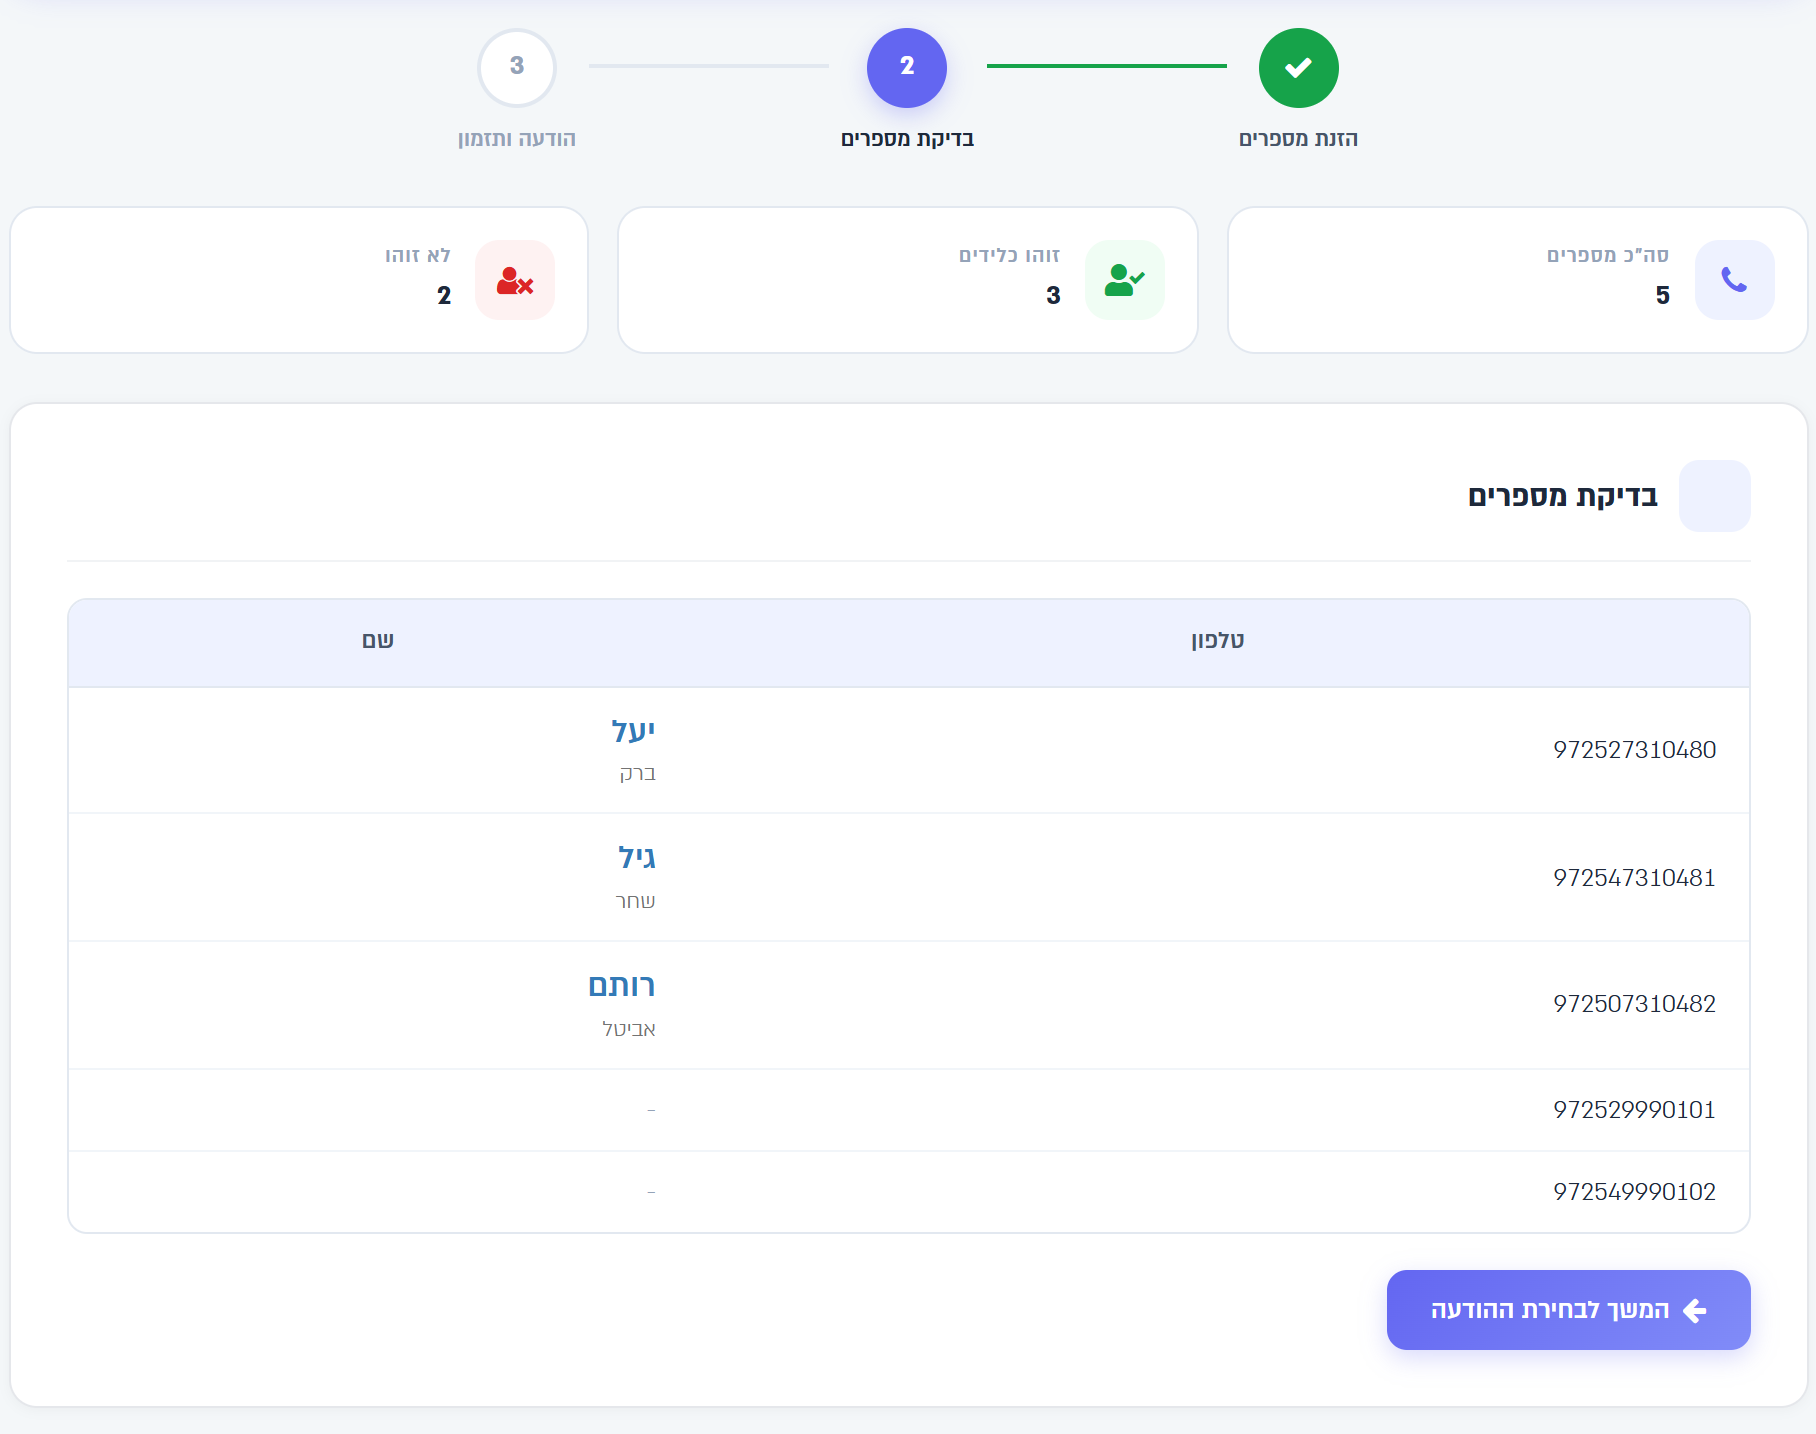
Task: Click the שם column header
Action: [378, 641]
